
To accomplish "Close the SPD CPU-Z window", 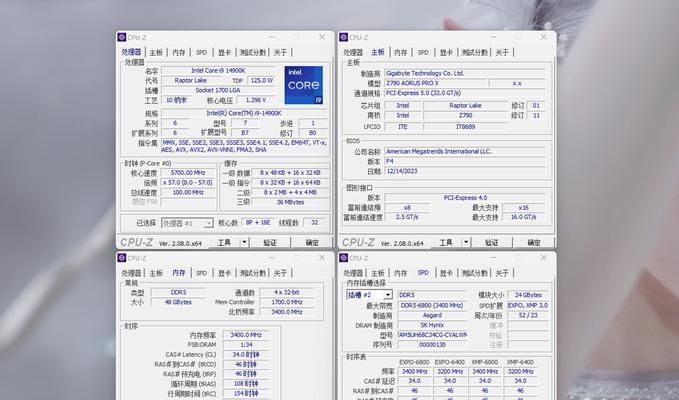I will pos(543,258).
